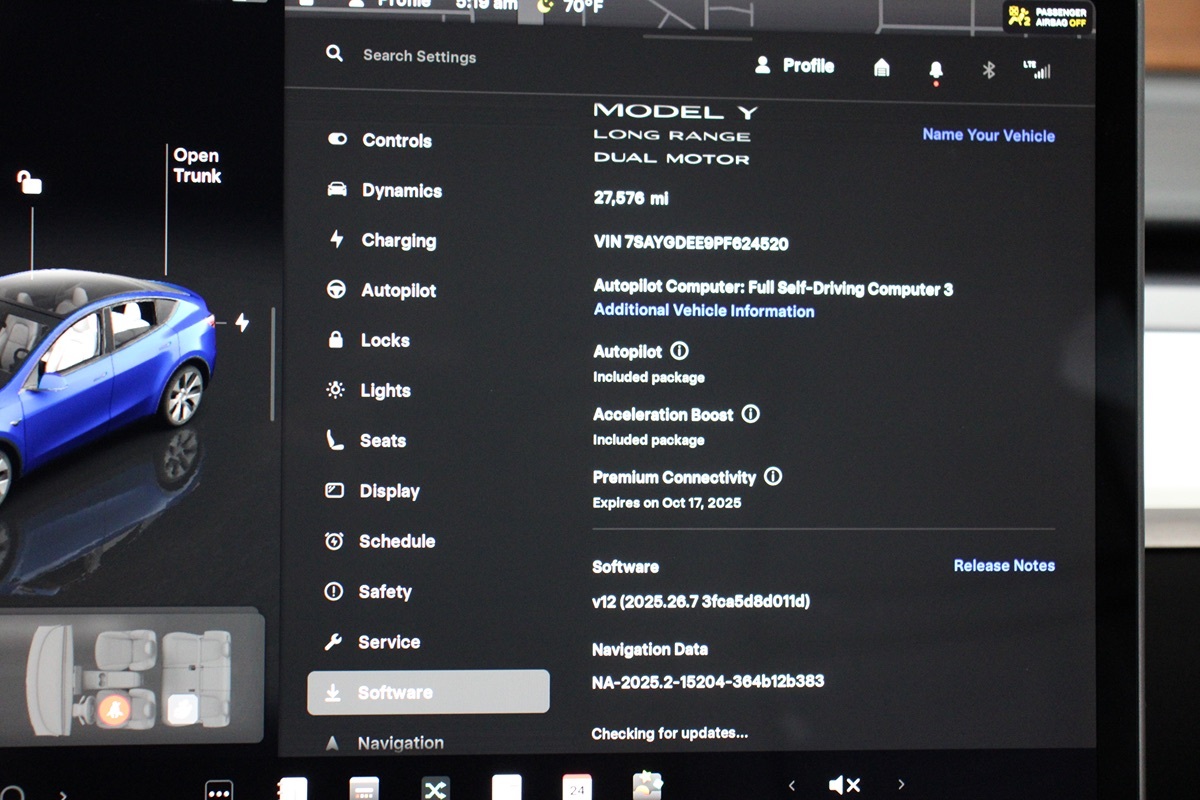The image size is (1200, 800).
Task: Open the Autopilot settings menu
Action: 398,290
